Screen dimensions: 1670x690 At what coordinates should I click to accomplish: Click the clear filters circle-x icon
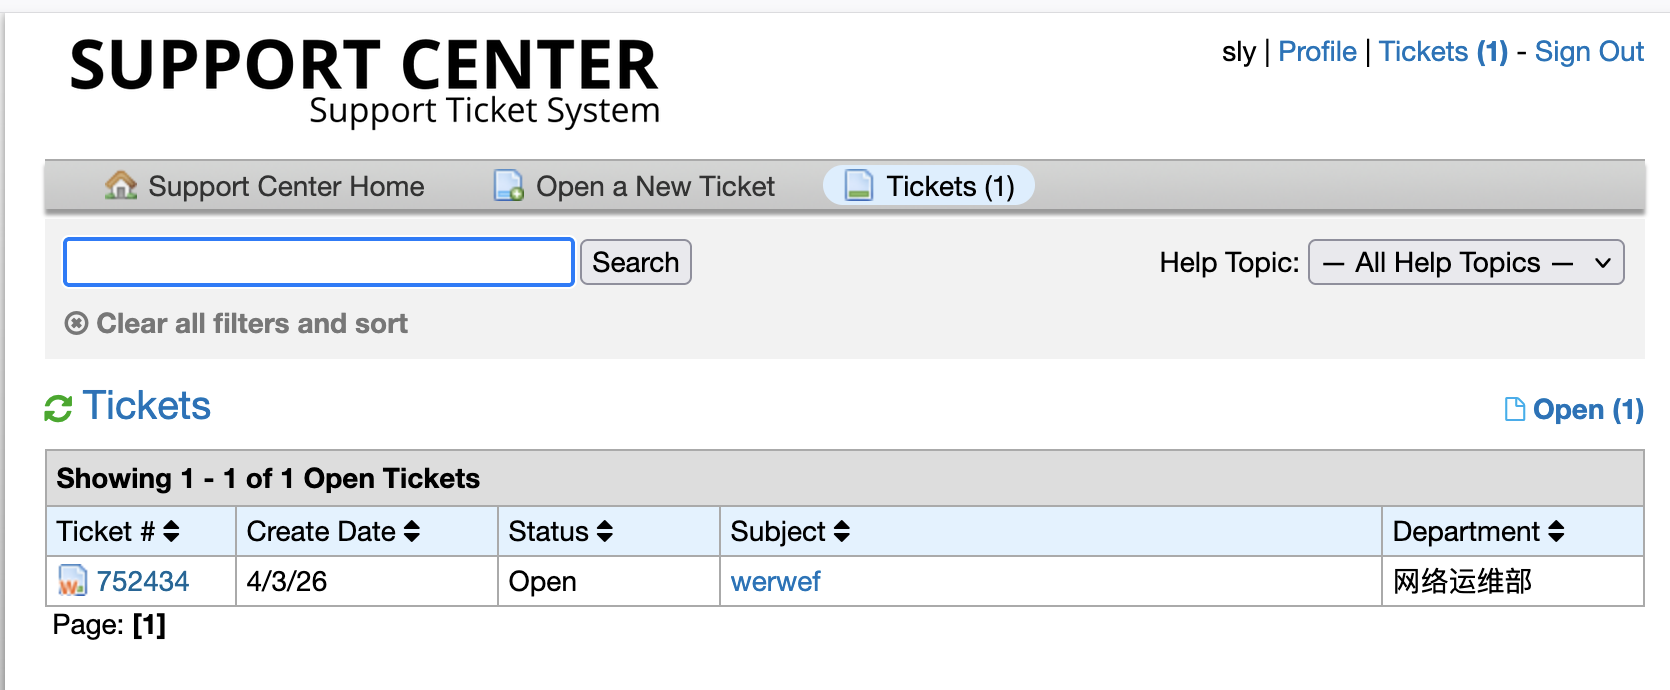(76, 323)
